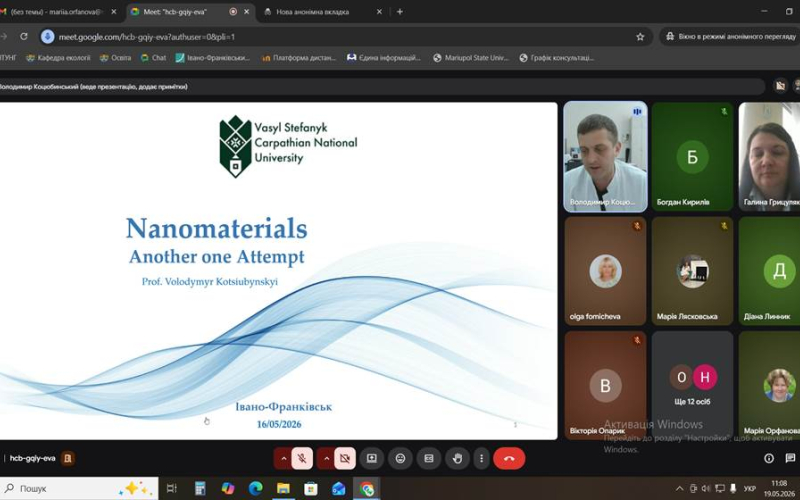The width and height of the screenshot is (800, 500).
Task: Switch keyboard language УКР
Action: (749, 489)
